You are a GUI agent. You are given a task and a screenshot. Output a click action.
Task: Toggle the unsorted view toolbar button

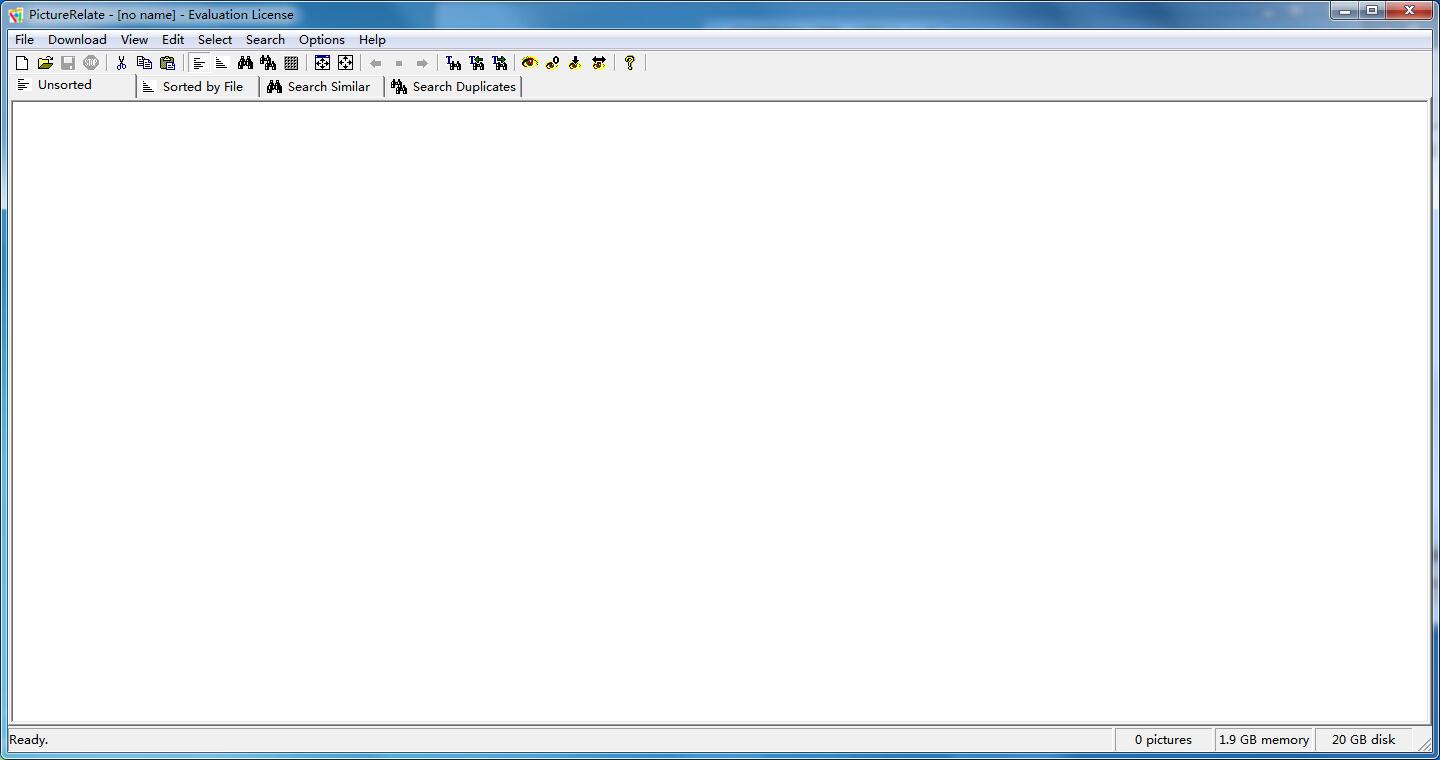[199, 63]
